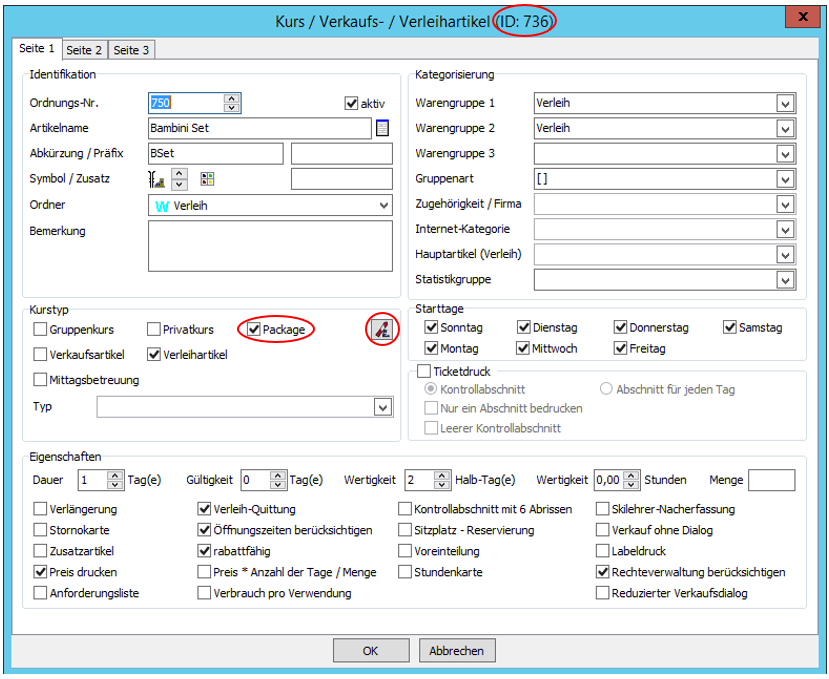Image resolution: width=829 pixels, height=679 pixels.
Task: Uncheck the Samstag start day
Action: point(730,327)
